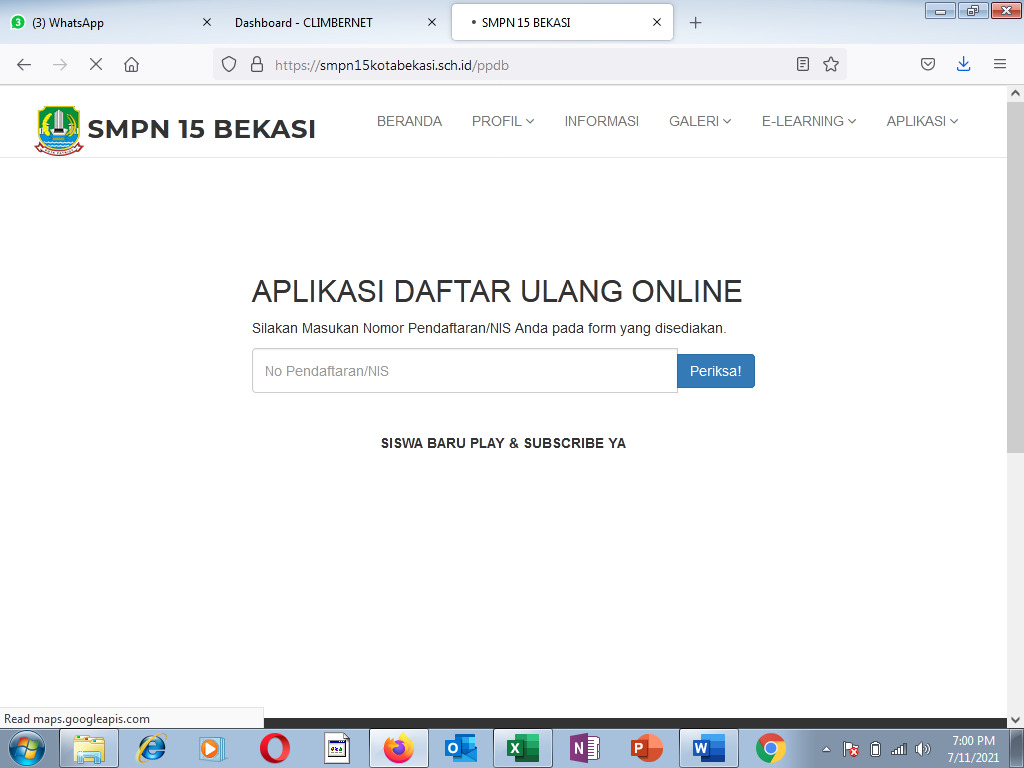This screenshot has height=768, width=1024.
Task: Open the Firefox hamburger application menu
Action: point(999,64)
